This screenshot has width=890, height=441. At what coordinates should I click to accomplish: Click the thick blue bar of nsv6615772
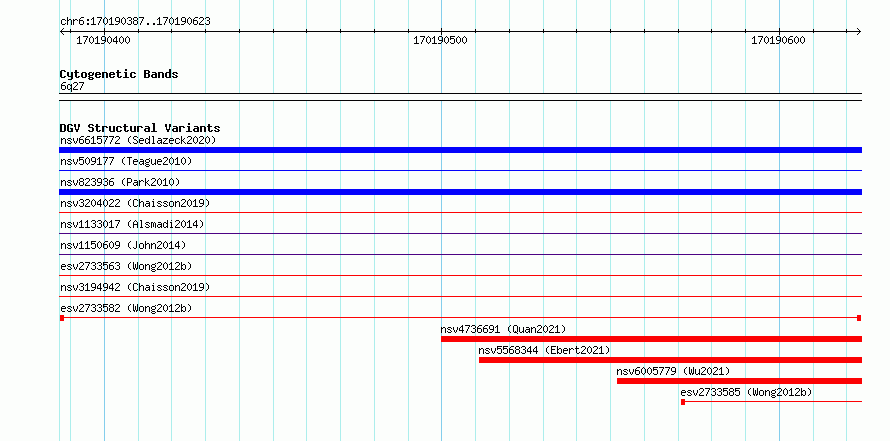point(460,150)
